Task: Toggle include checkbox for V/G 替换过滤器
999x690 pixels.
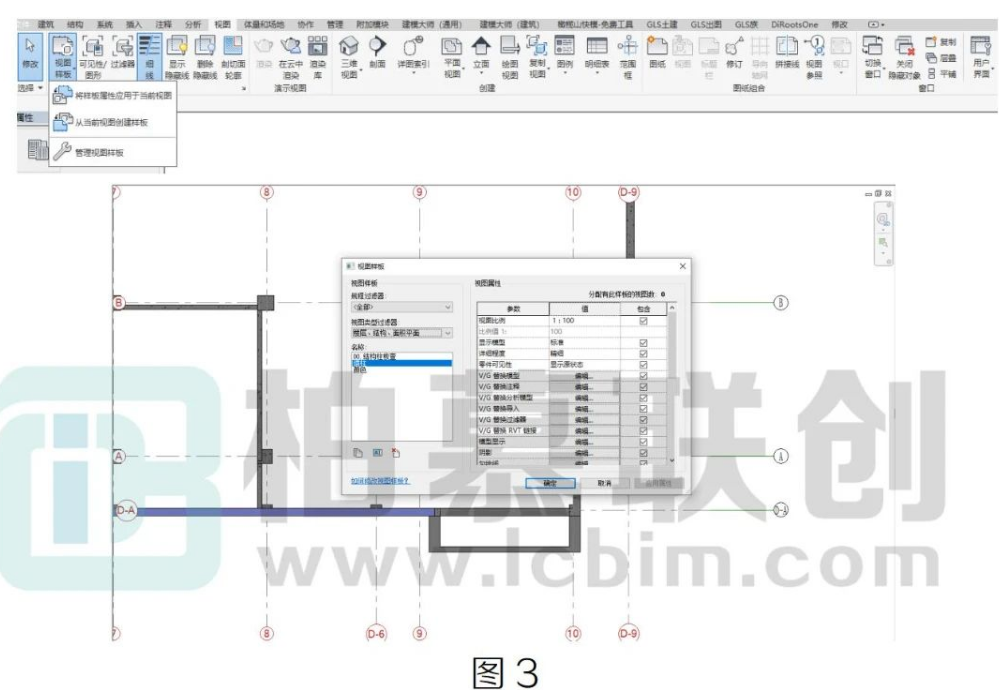Action: pyautogui.click(x=643, y=420)
